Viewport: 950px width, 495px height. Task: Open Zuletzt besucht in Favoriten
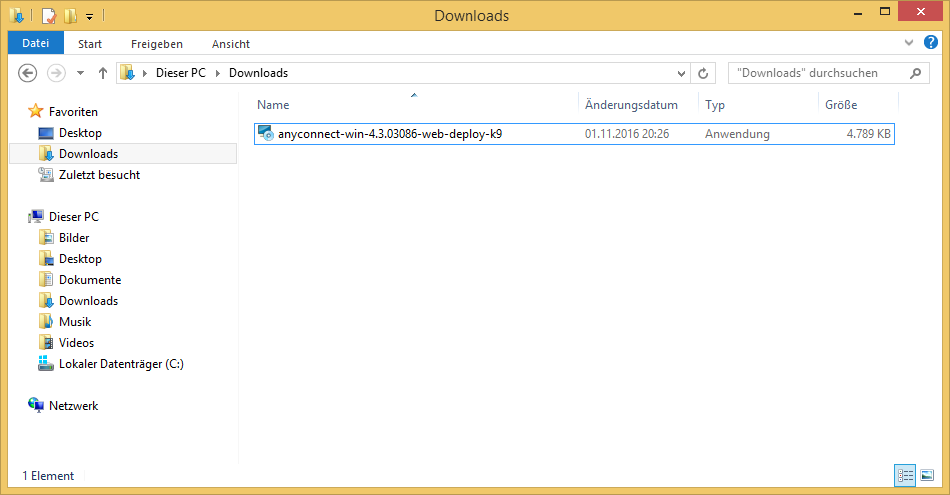coord(99,175)
